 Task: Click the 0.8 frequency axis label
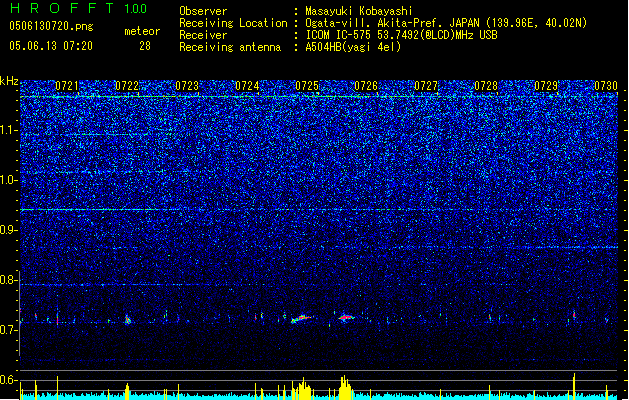9,280
